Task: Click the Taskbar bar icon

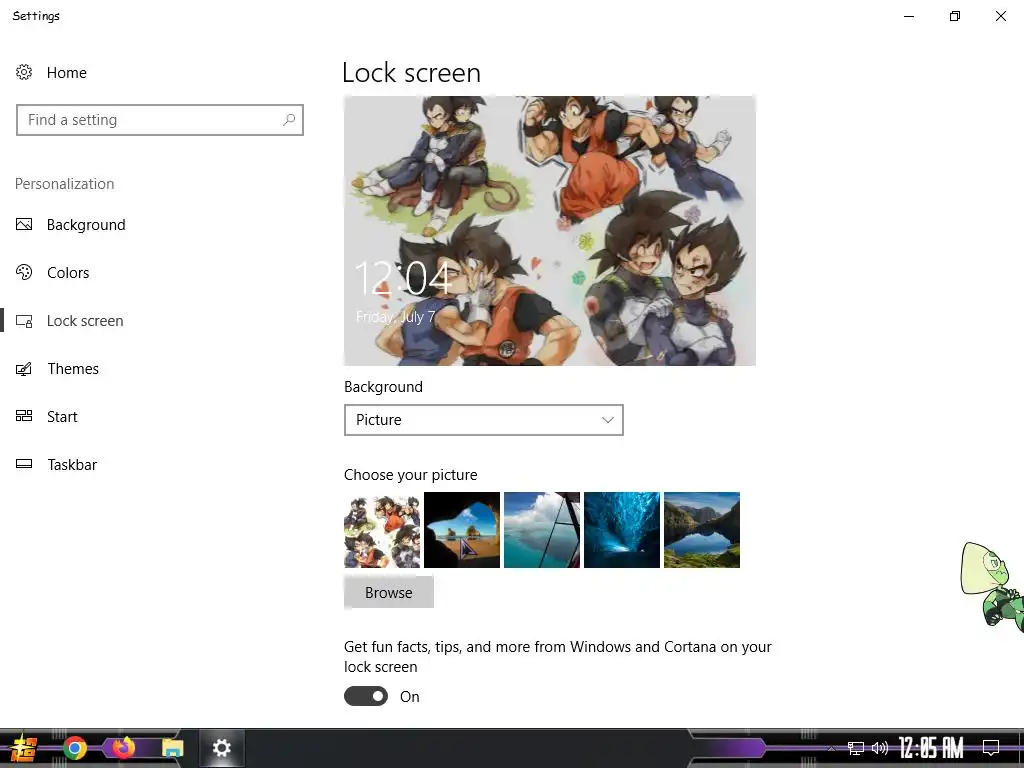Action: (24, 464)
